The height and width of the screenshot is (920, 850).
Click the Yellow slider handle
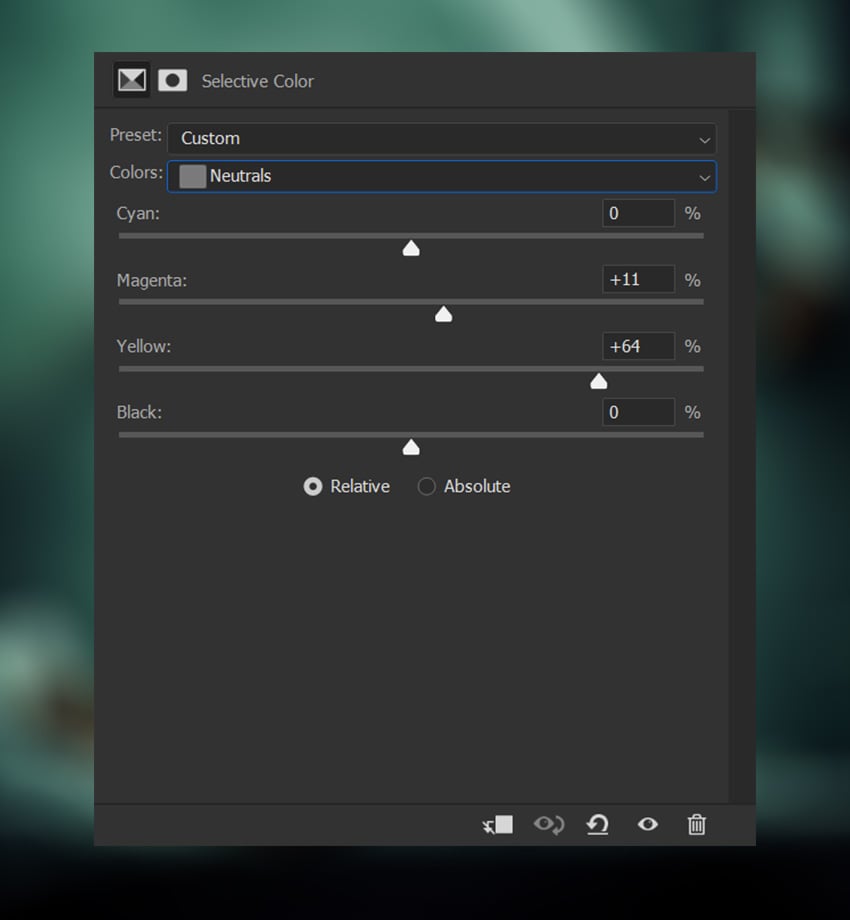tap(598, 381)
